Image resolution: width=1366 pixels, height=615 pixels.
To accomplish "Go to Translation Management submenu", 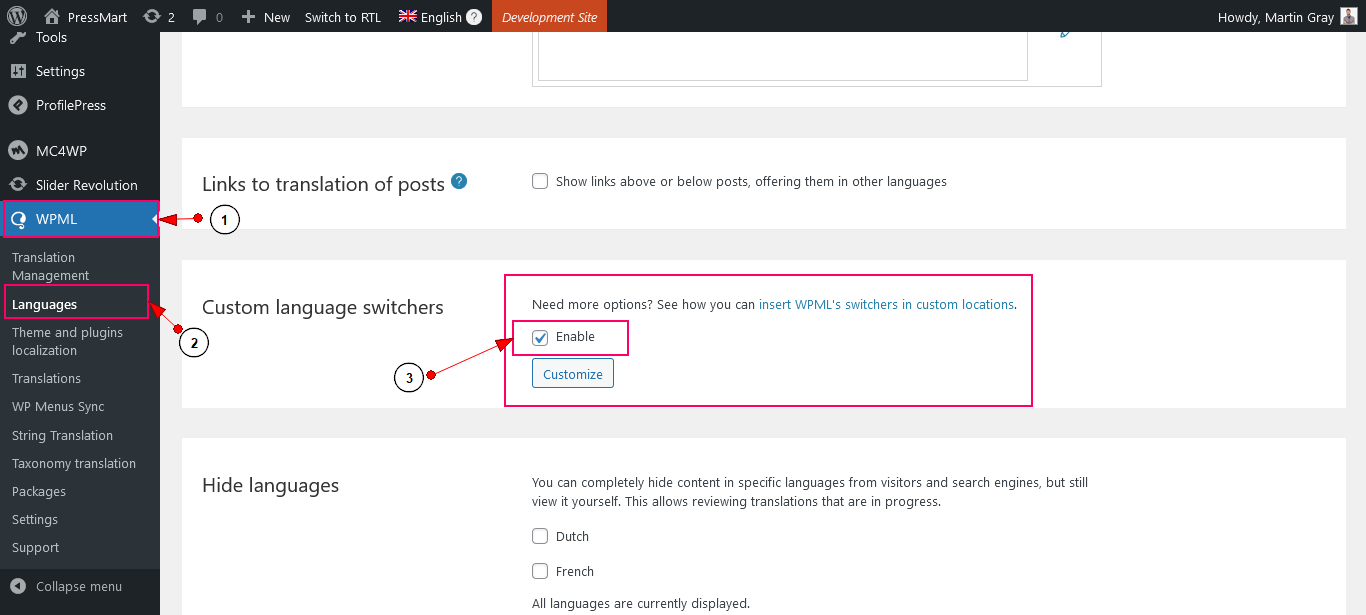I will [x=50, y=266].
